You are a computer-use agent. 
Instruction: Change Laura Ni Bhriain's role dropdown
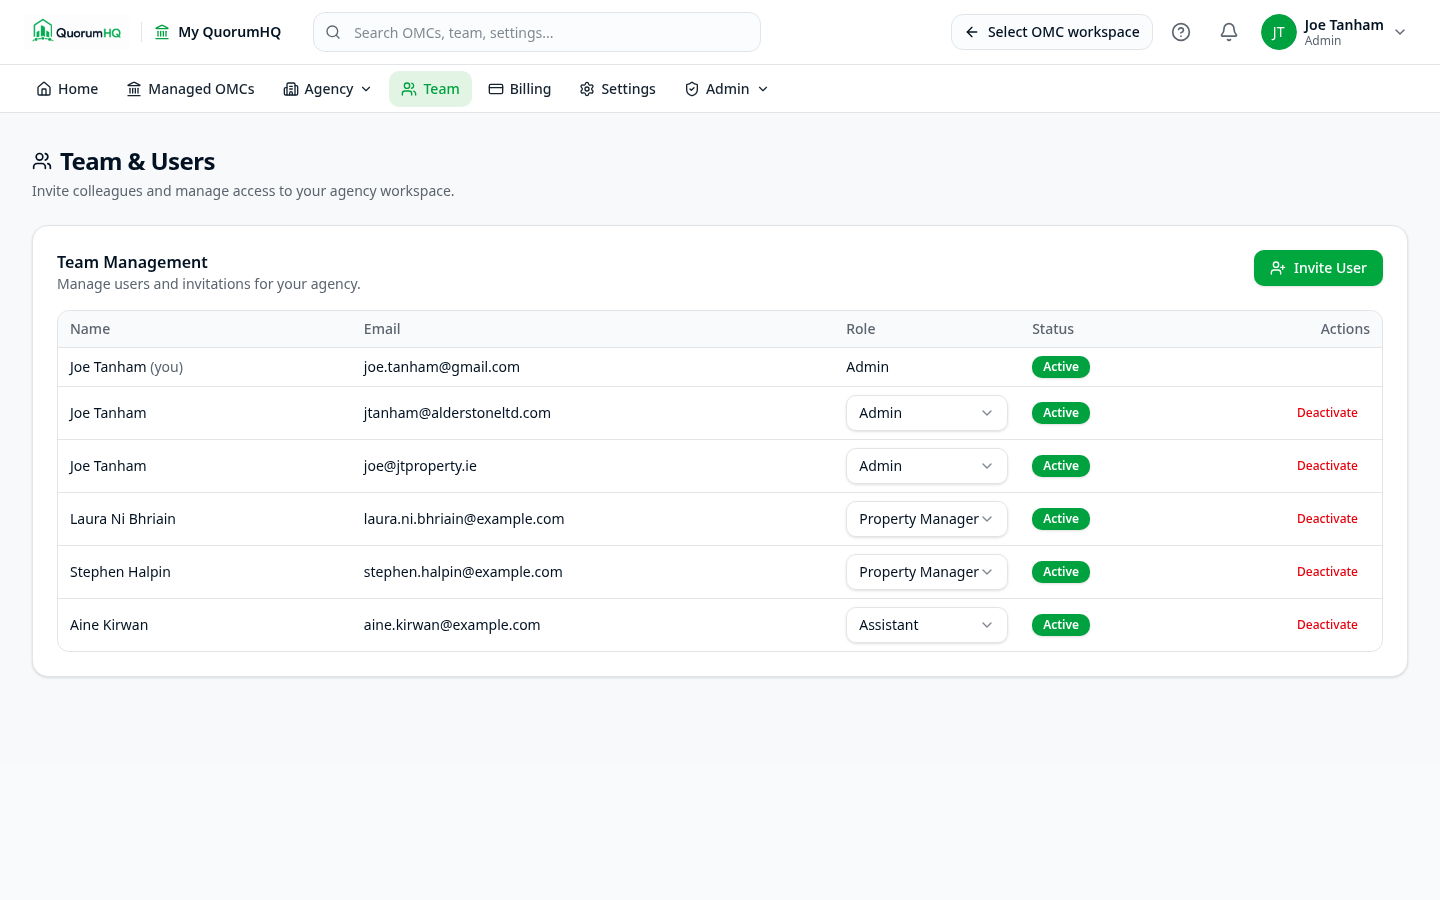click(926, 519)
